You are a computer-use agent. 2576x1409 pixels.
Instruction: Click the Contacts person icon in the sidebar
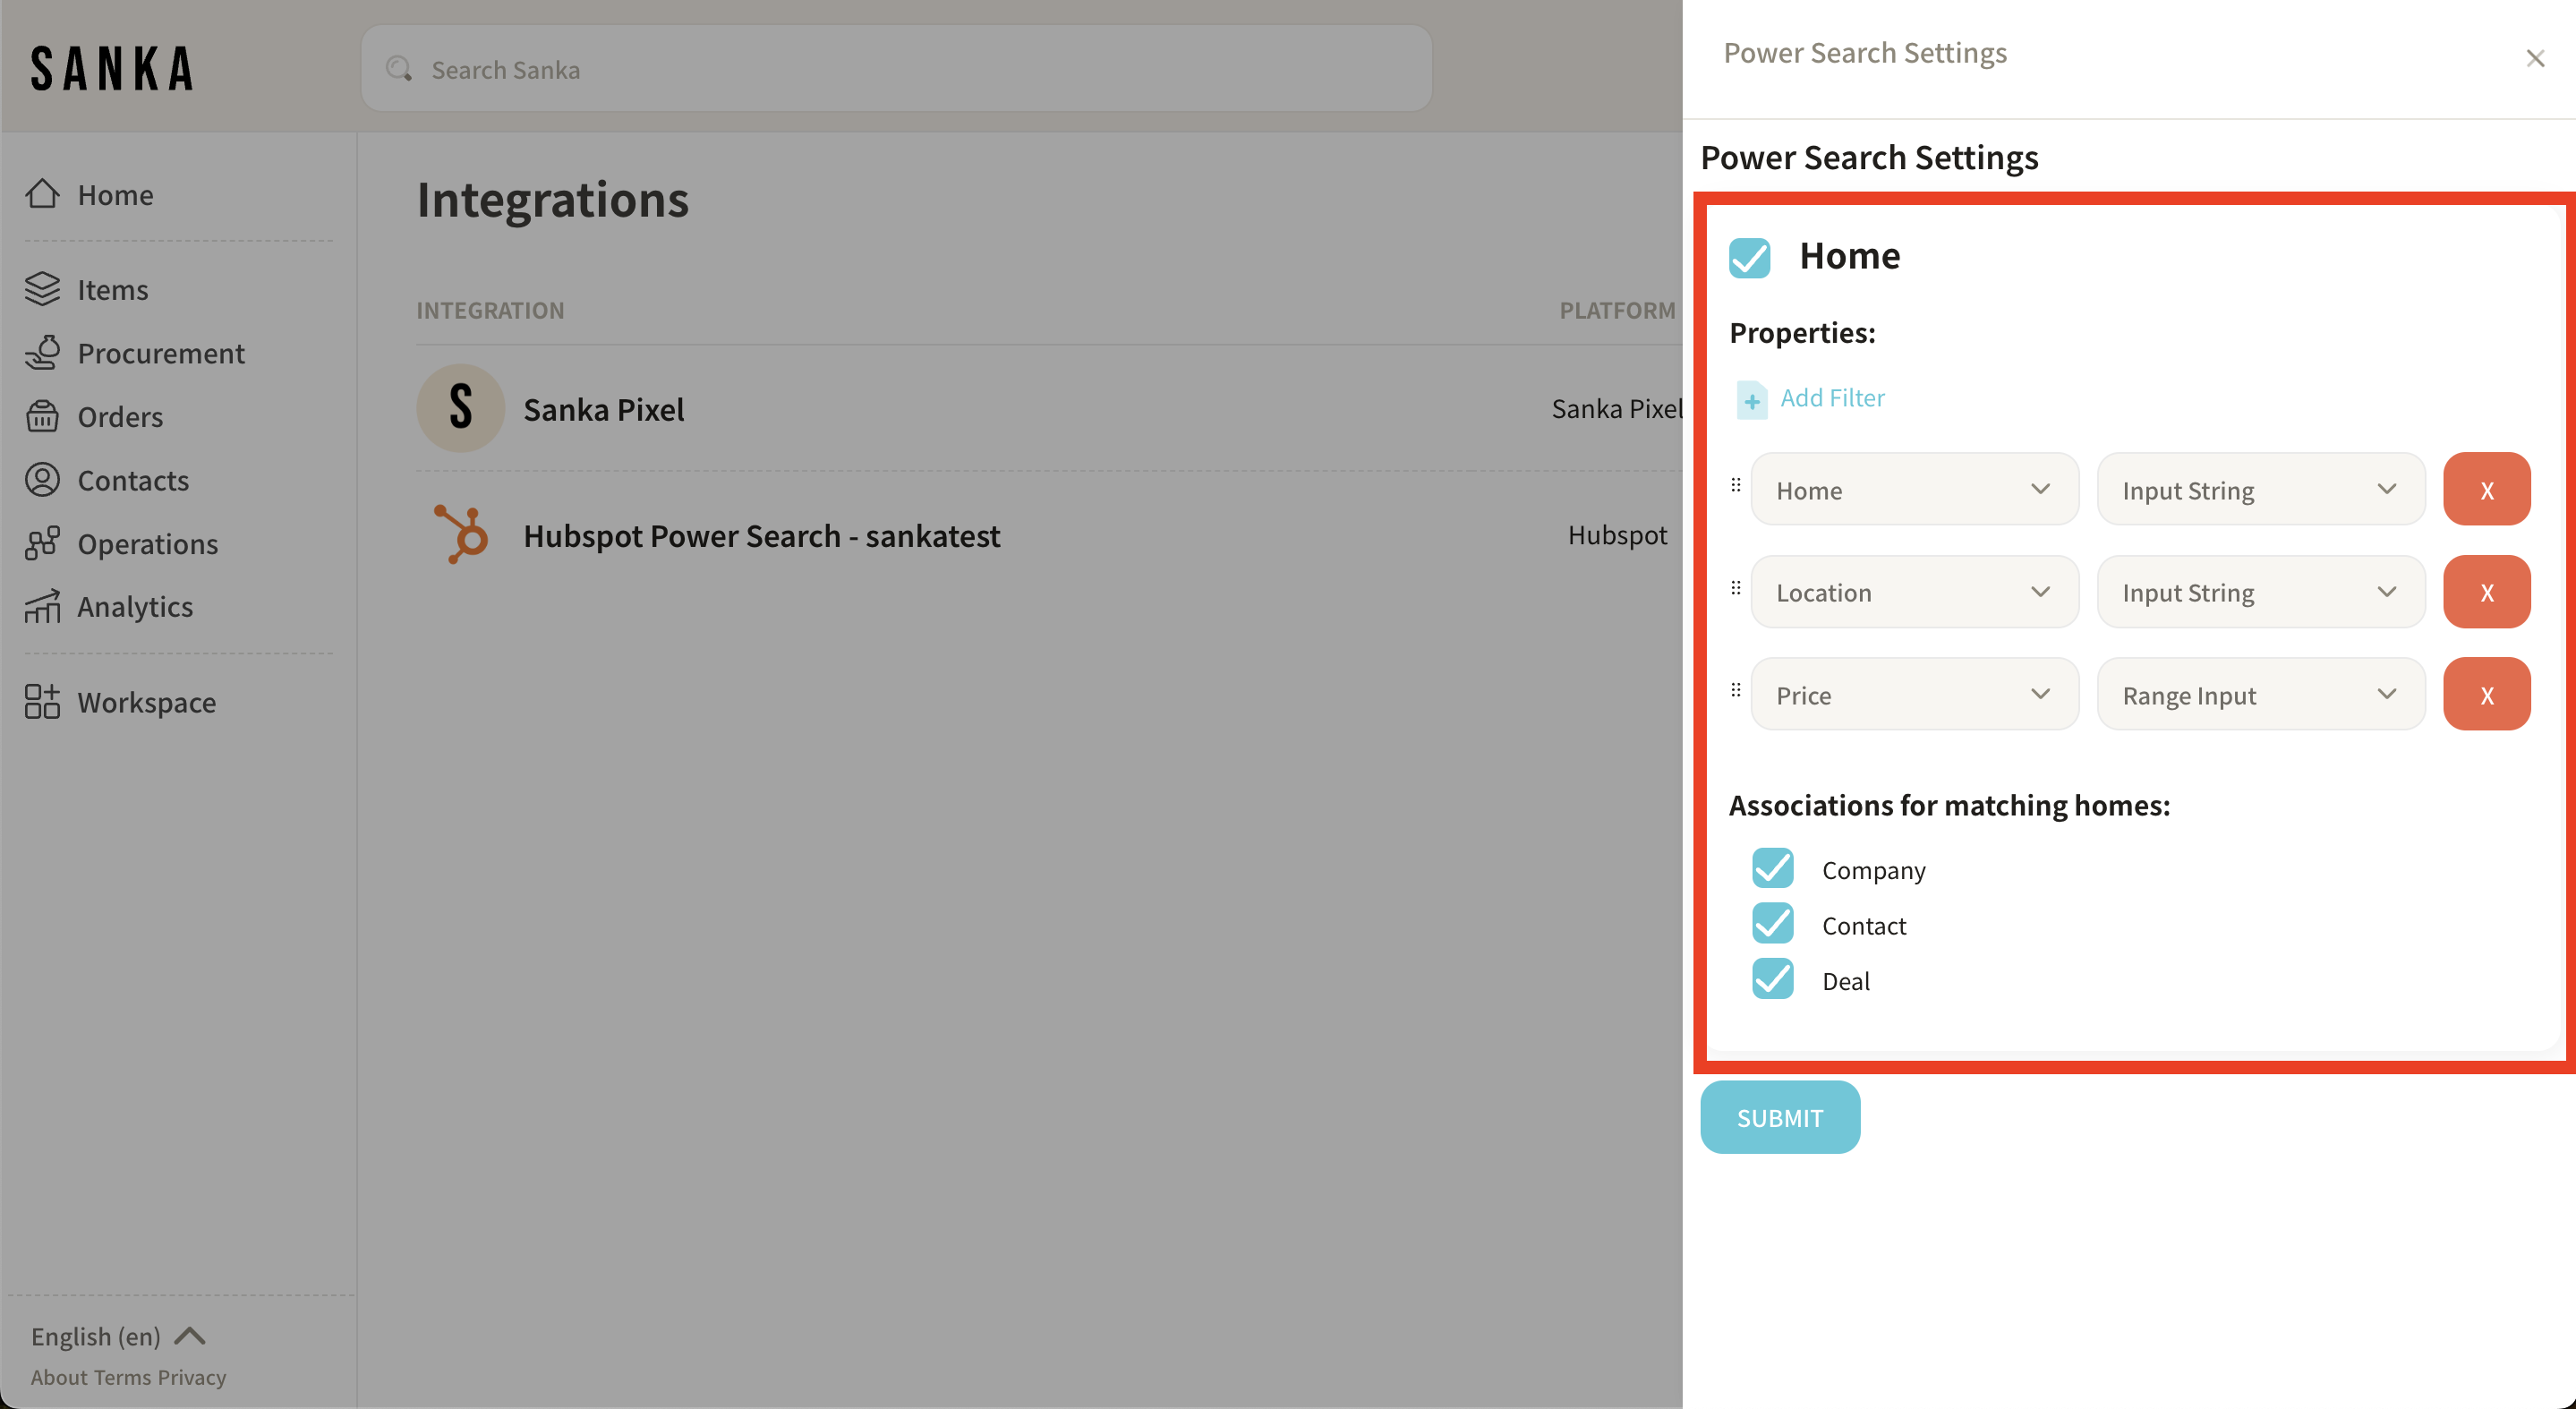point(42,480)
